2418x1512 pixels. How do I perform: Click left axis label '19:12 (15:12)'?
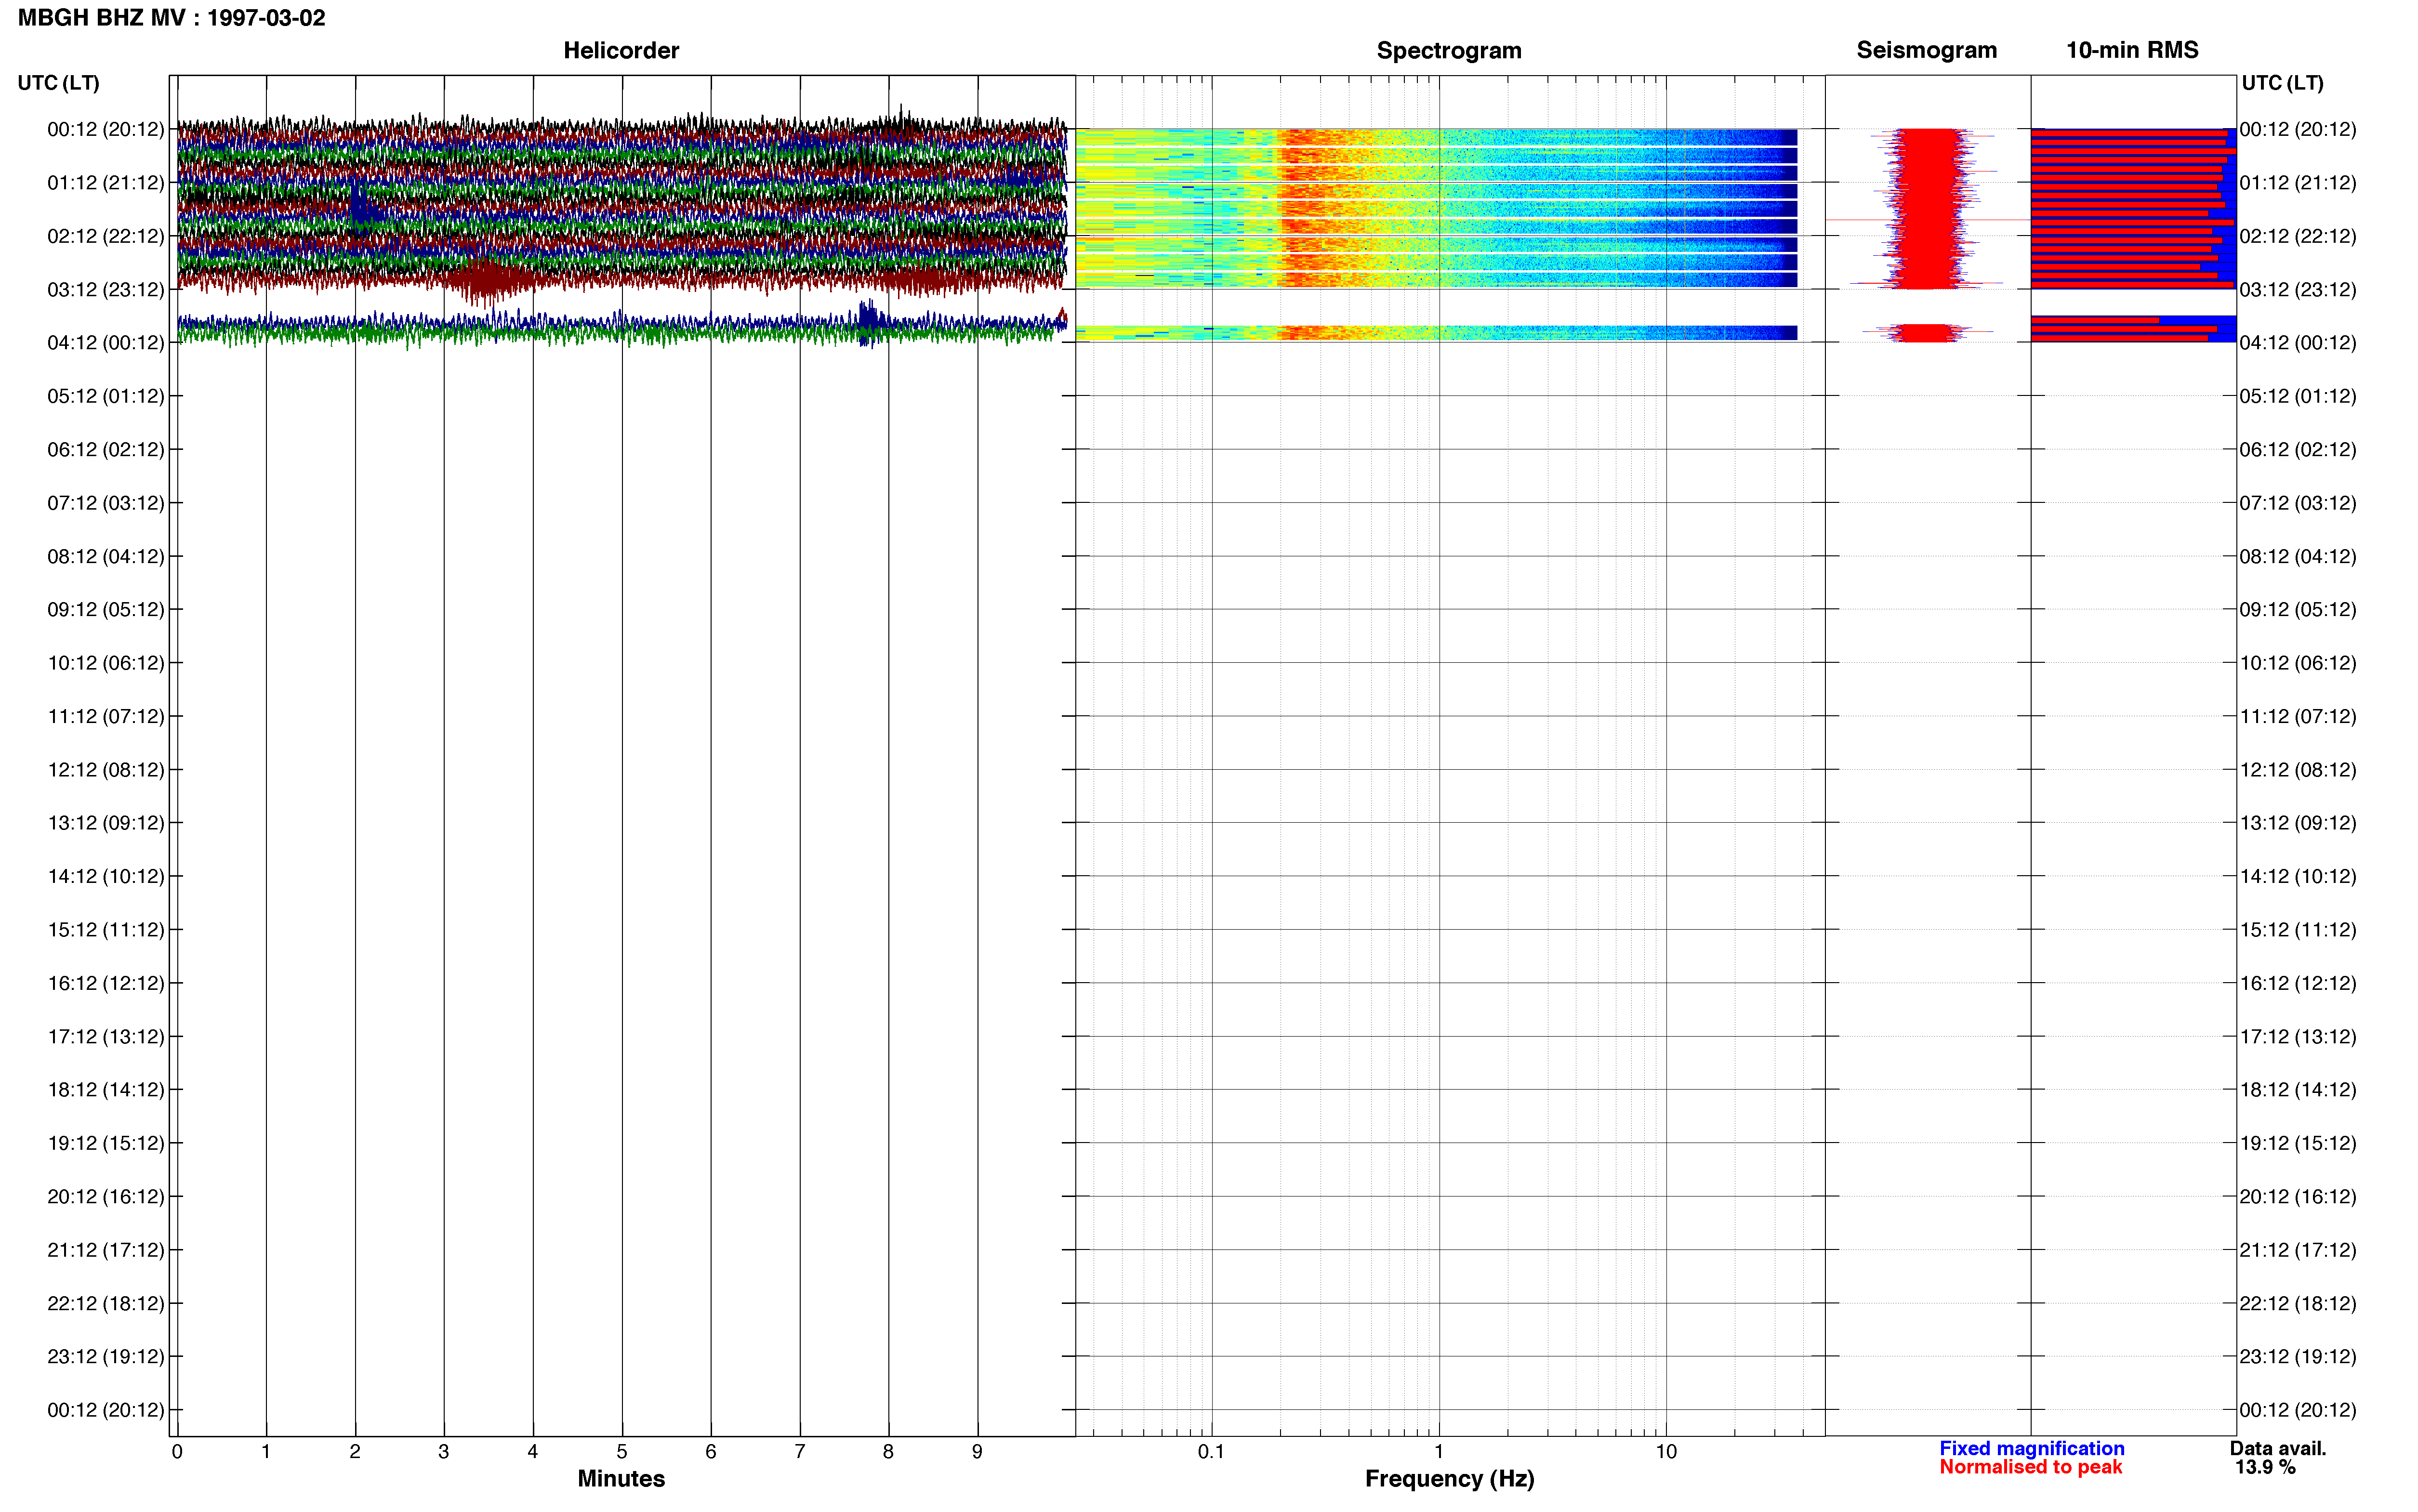[106, 1143]
